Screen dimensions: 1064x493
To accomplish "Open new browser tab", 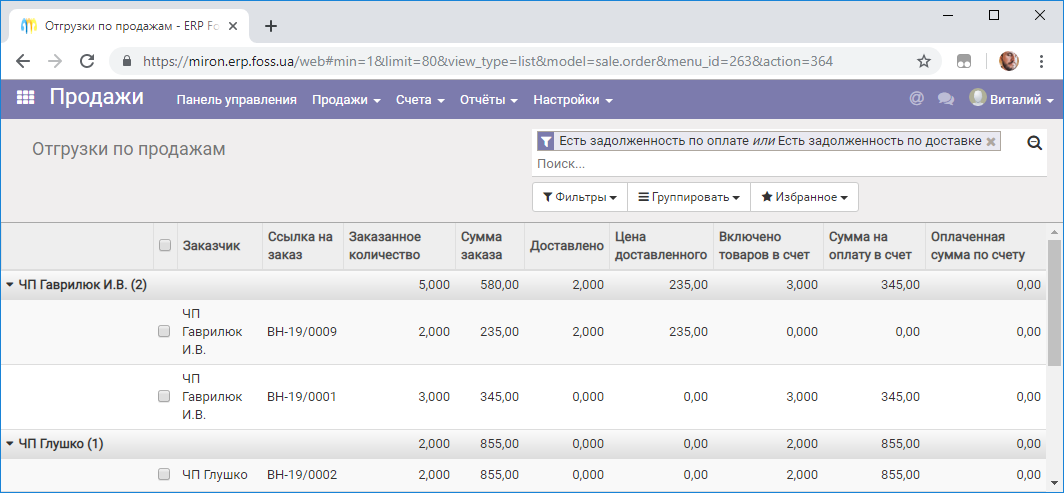I will click(271, 26).
